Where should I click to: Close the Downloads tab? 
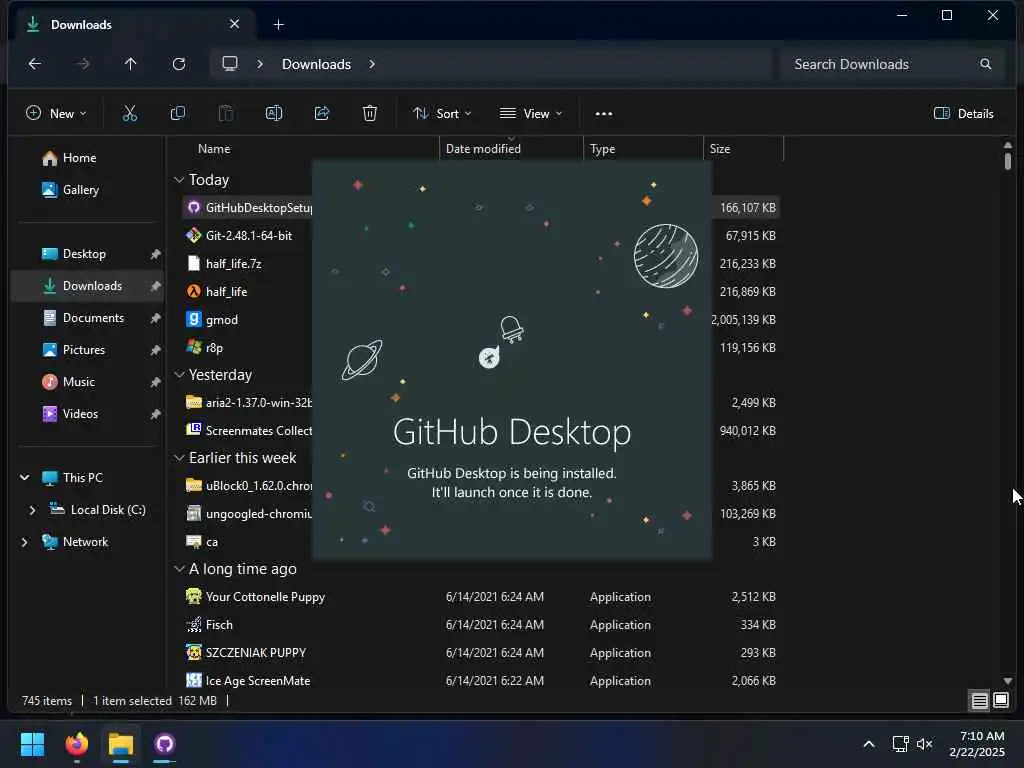pos(234,24)
